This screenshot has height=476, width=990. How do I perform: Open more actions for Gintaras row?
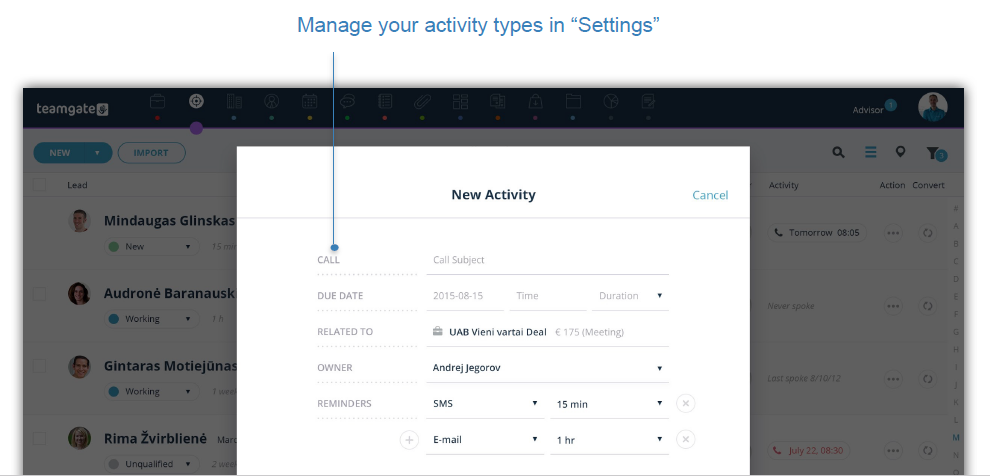892,379
